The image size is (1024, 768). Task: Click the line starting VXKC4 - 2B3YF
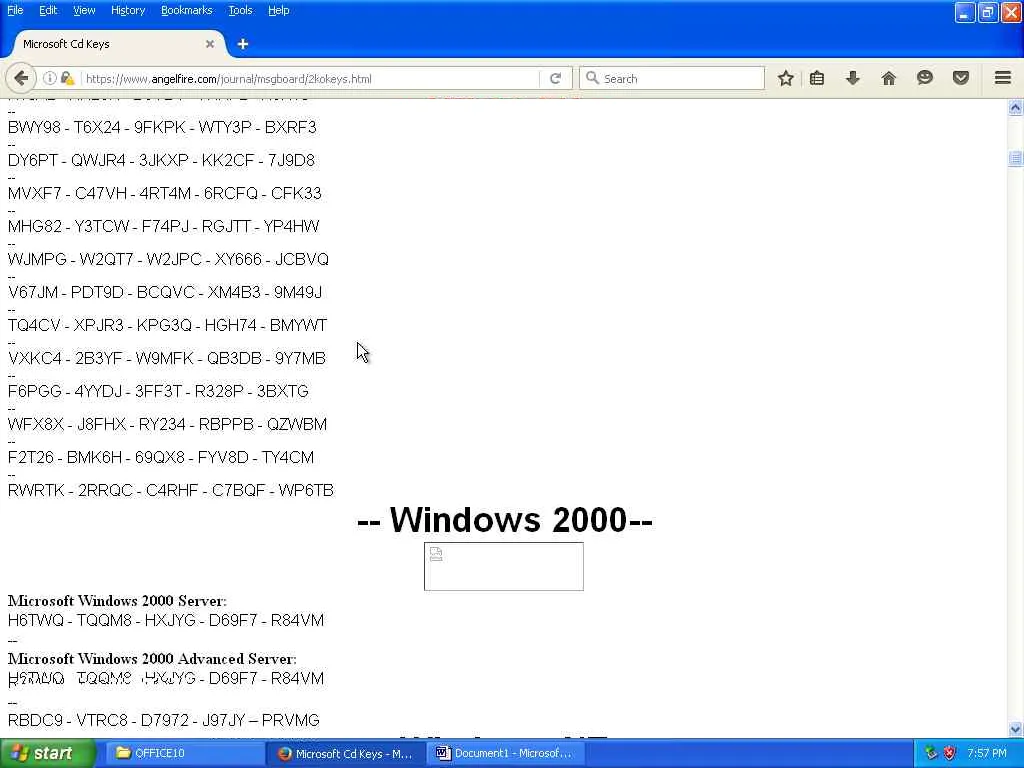[167, 358]
